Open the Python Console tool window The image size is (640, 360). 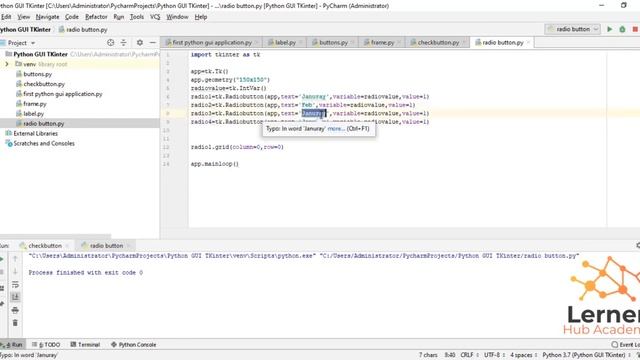pos(133,344)
